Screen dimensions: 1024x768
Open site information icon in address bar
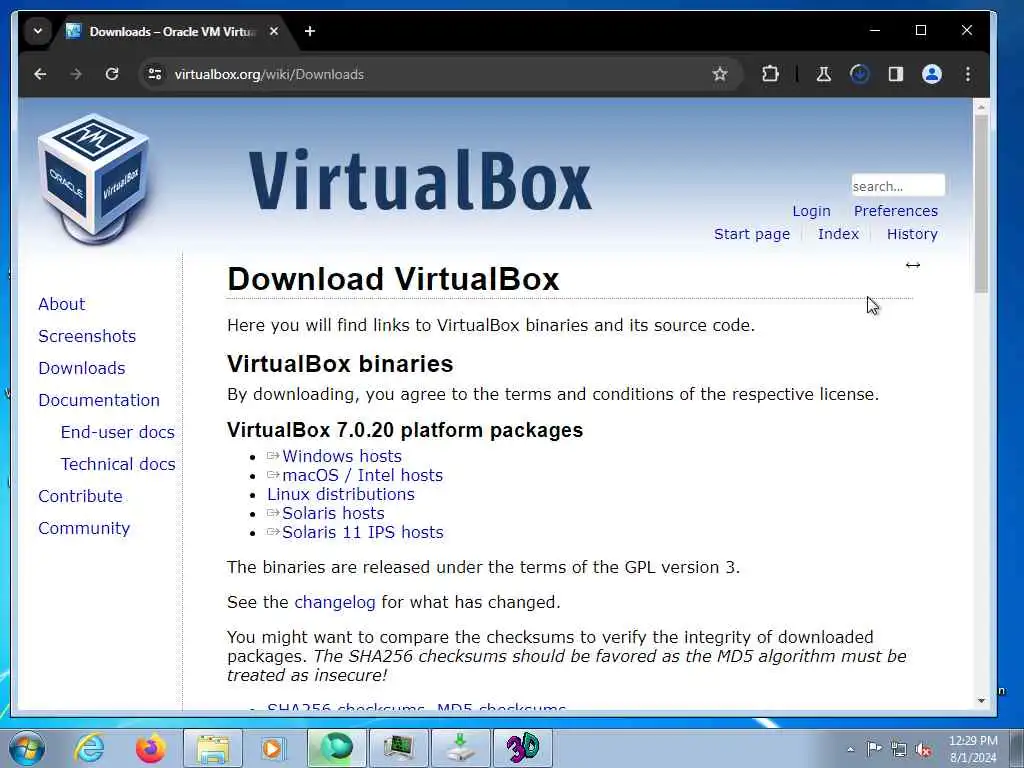click(155, 74)
